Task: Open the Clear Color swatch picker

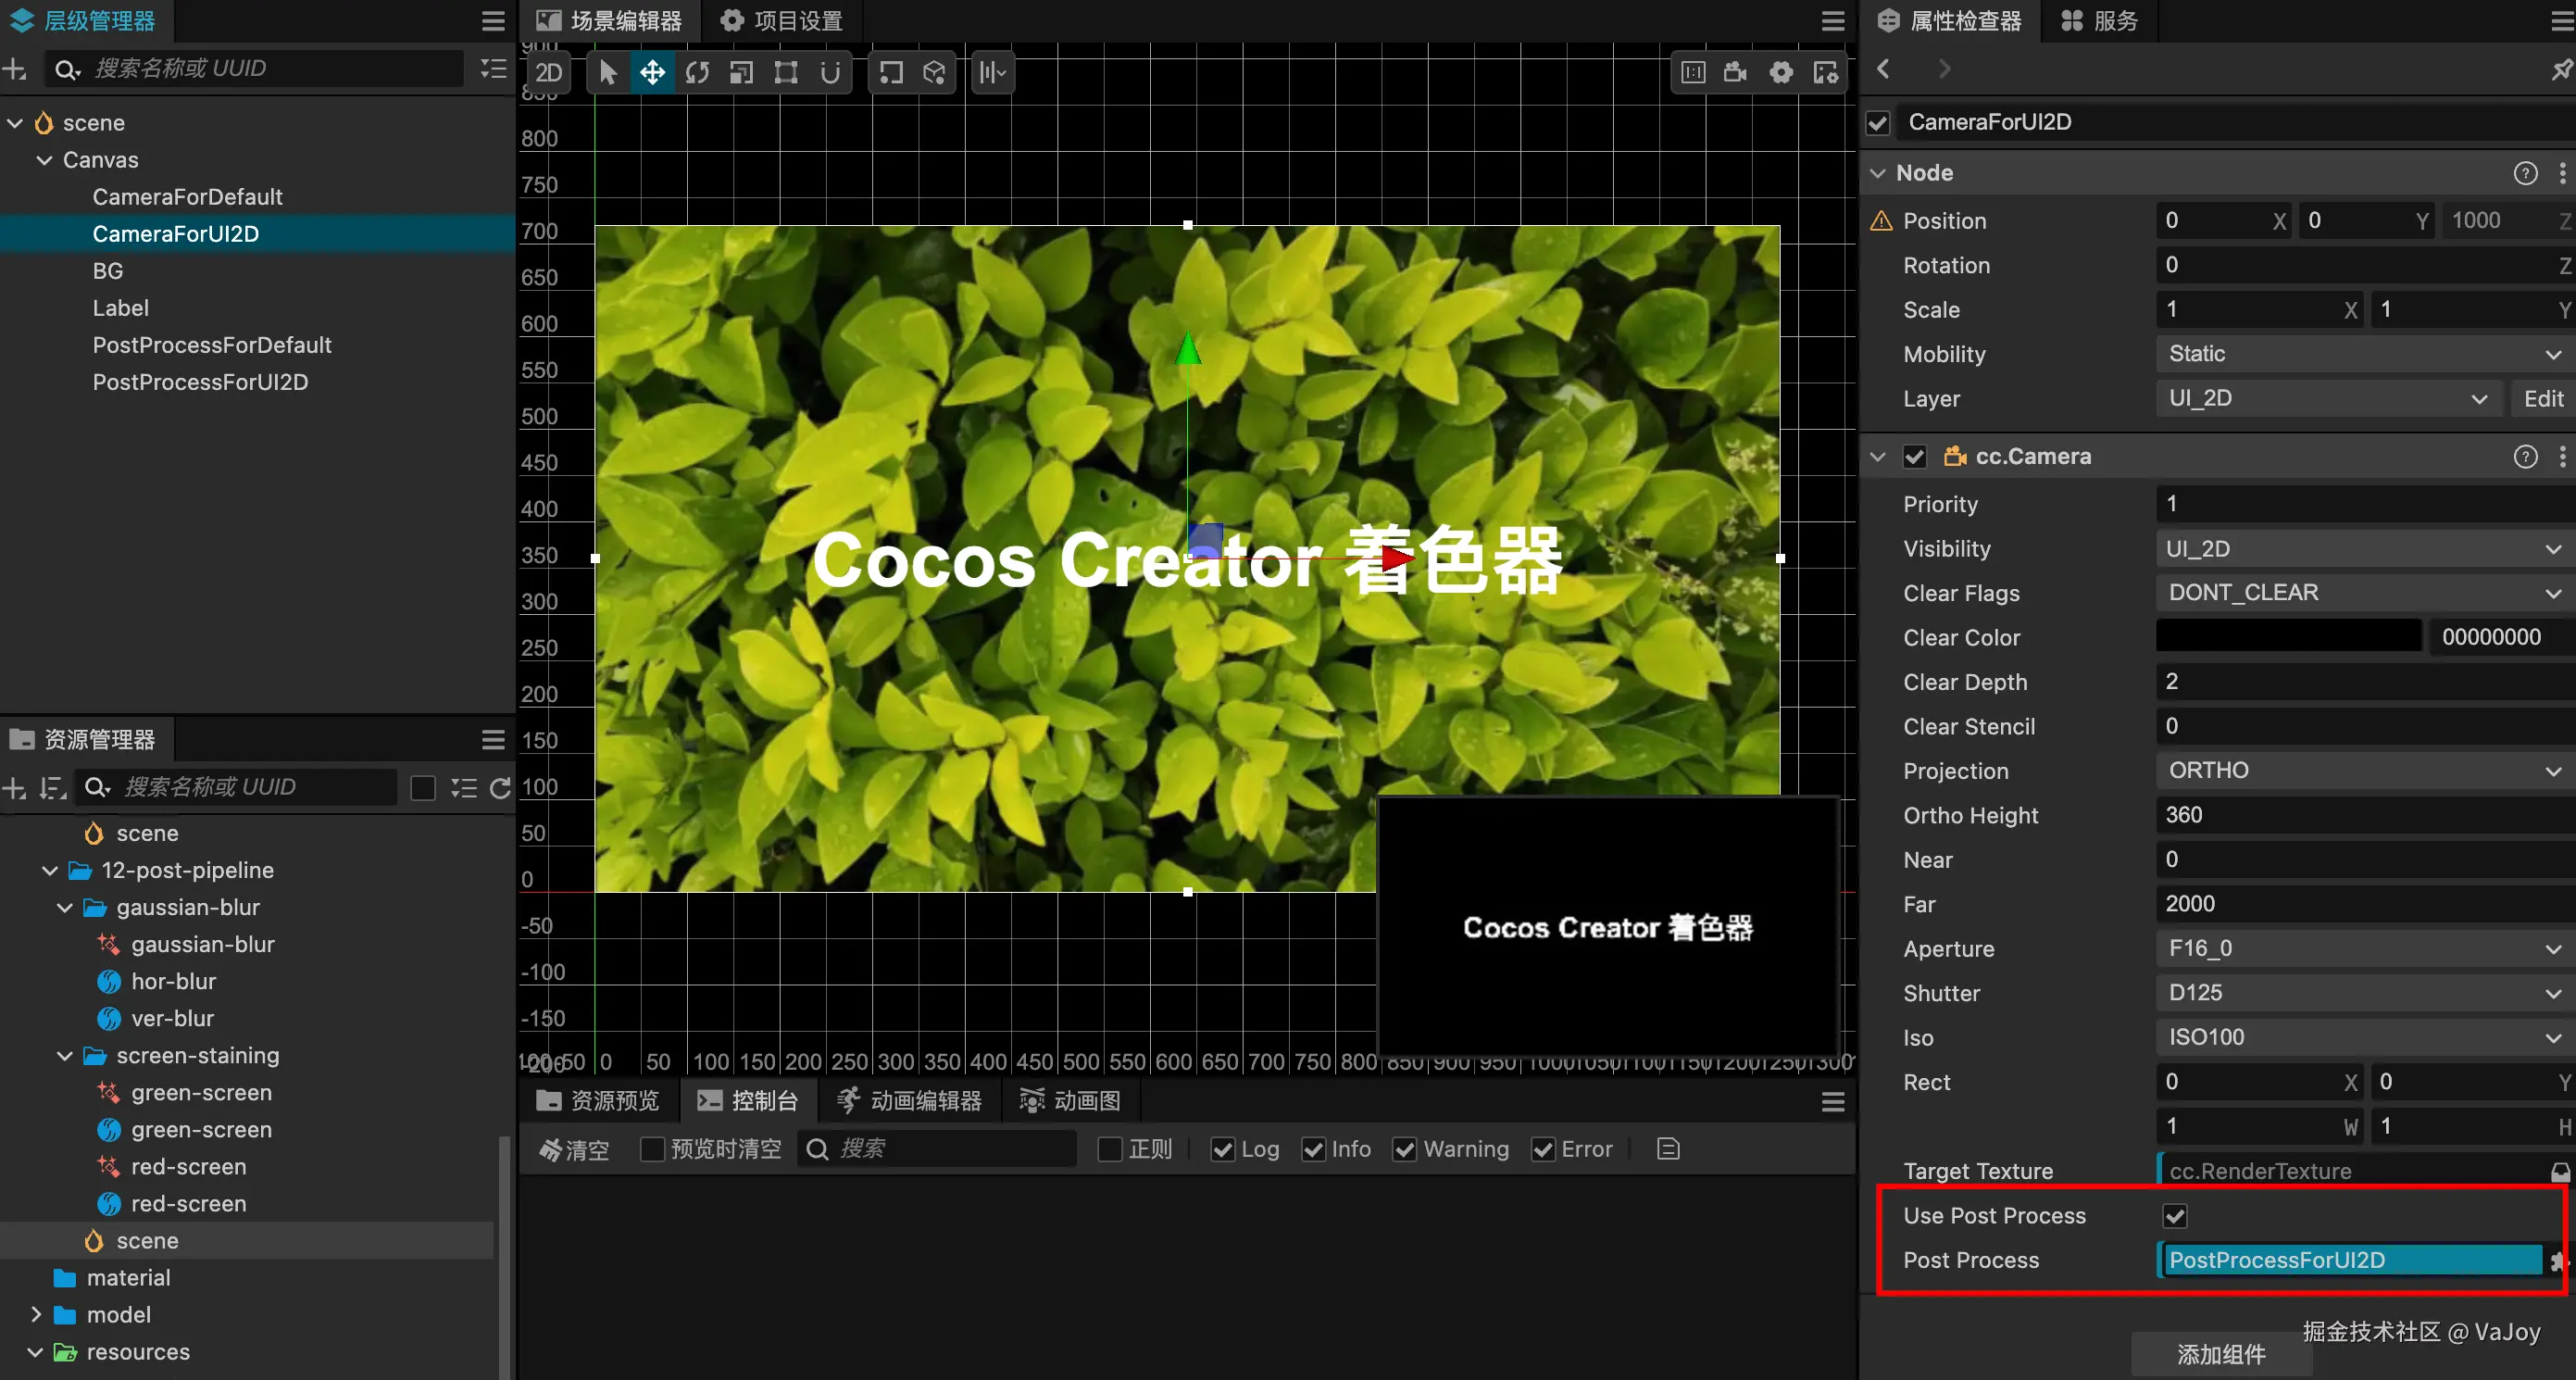Action: click(2288, 637)
